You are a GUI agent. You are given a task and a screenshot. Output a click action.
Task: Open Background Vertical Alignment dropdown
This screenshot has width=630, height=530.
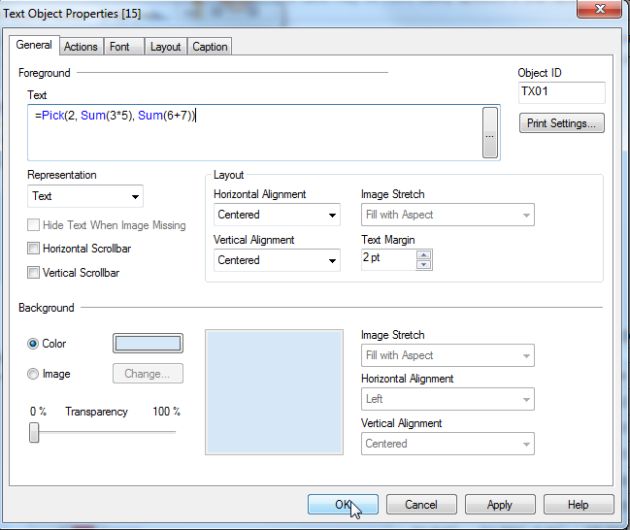448,444
